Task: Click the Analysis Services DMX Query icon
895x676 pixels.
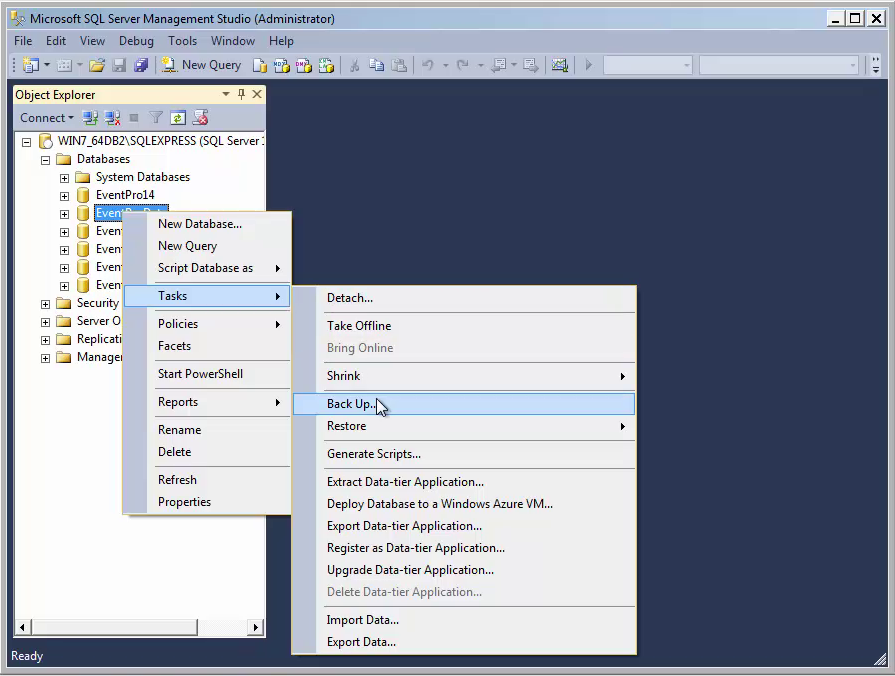Action: click(x=304, y=66)
